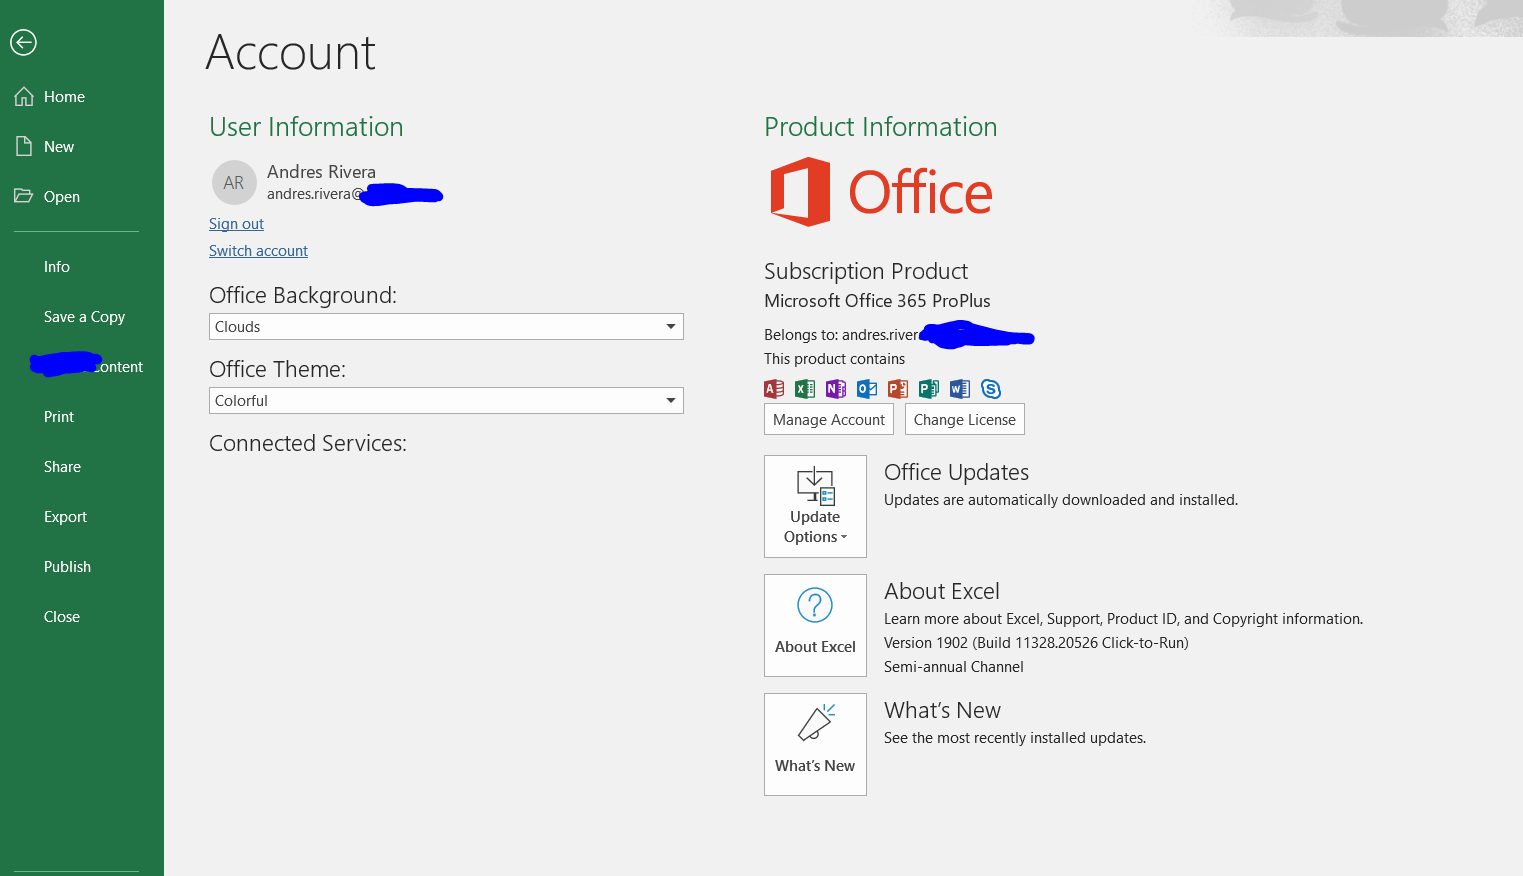Viewport: 1523px width, 876px height.
Task: Click the Outlook app icon
Action: tap(867, 389)
